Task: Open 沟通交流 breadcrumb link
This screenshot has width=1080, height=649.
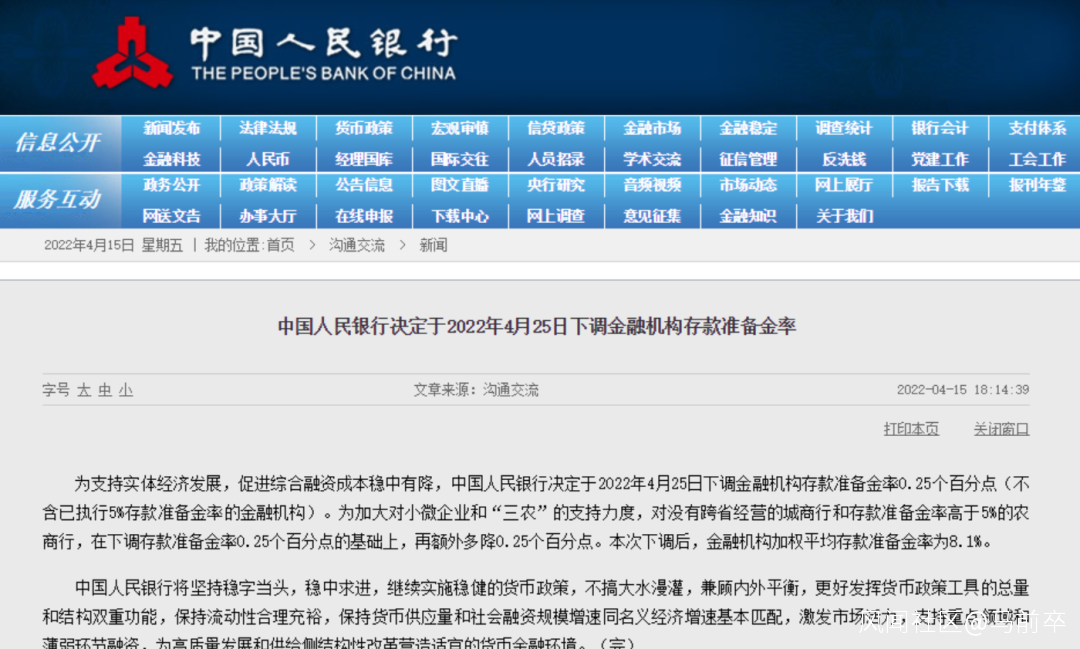Action: pos(357,245)
